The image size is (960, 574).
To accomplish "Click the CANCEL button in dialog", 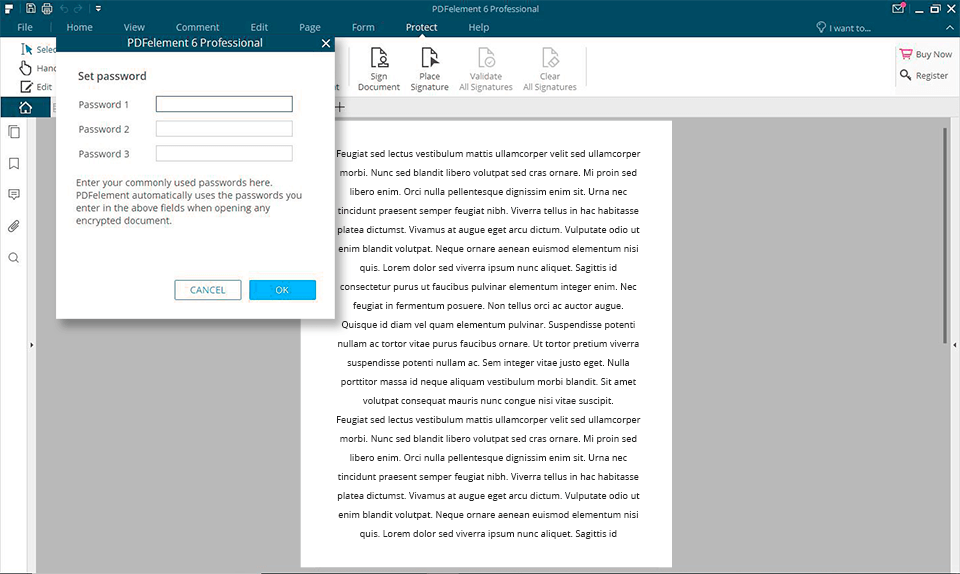I will [208, 290].
